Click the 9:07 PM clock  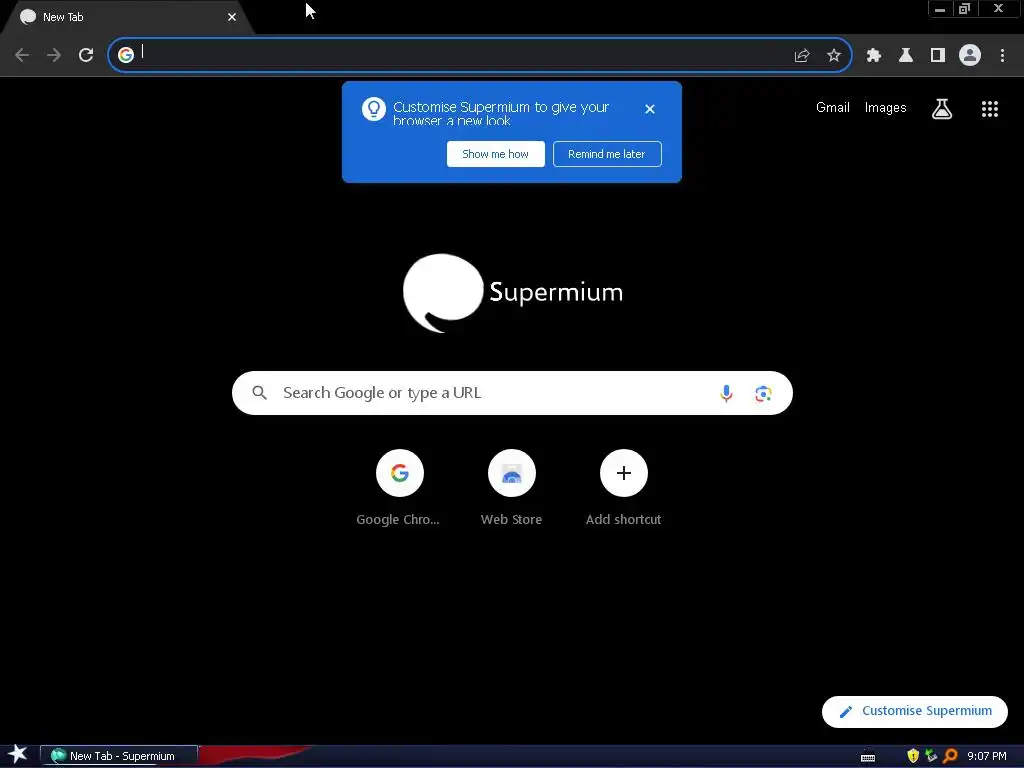click(987, 756)
